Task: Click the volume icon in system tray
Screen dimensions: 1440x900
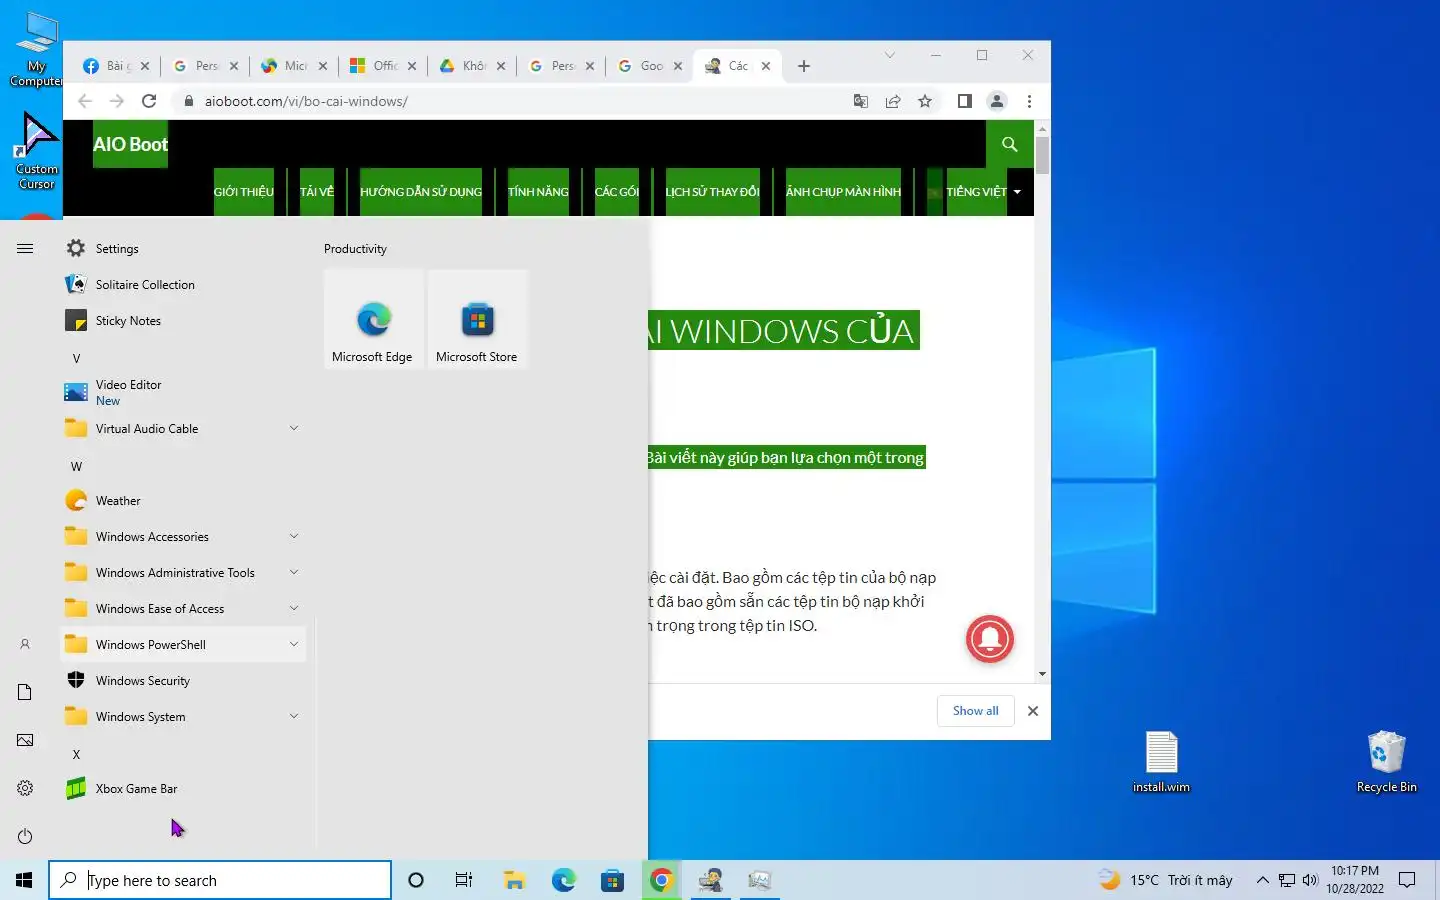Action: (1310, 880)
